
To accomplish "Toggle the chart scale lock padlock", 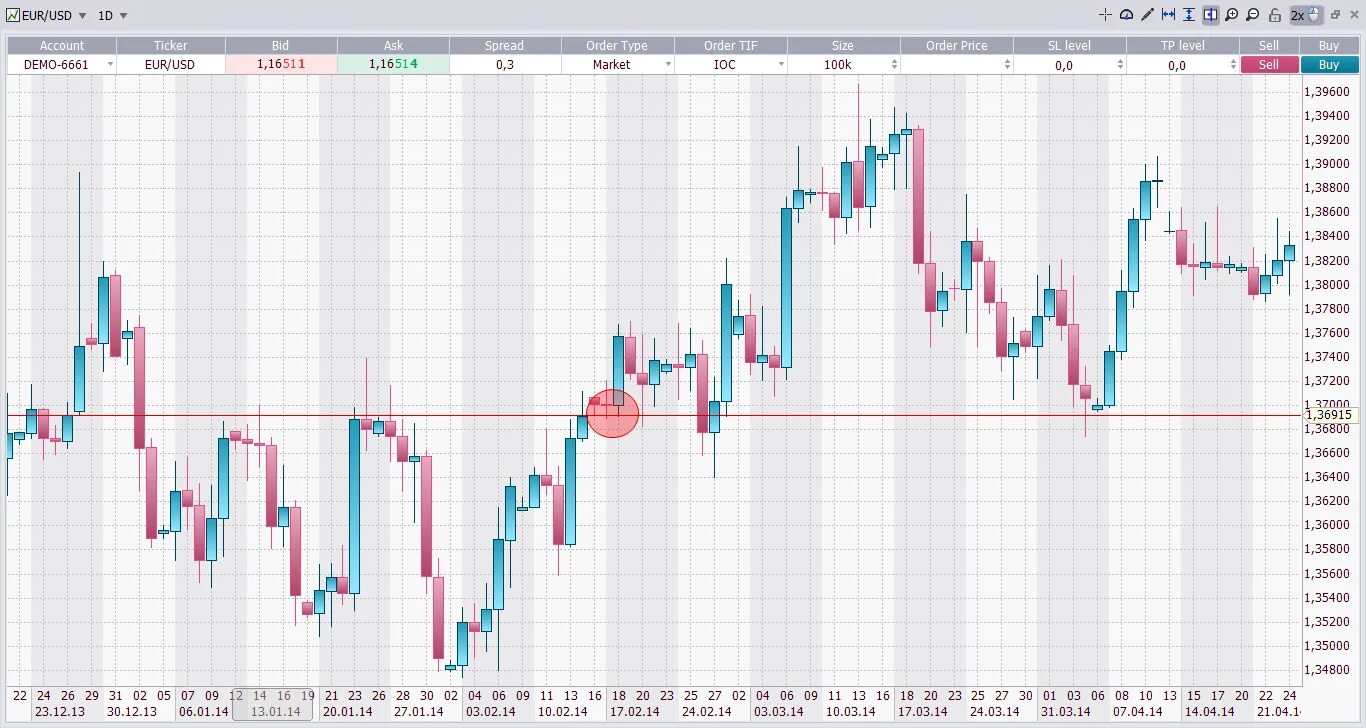I will pos(1276,14).
